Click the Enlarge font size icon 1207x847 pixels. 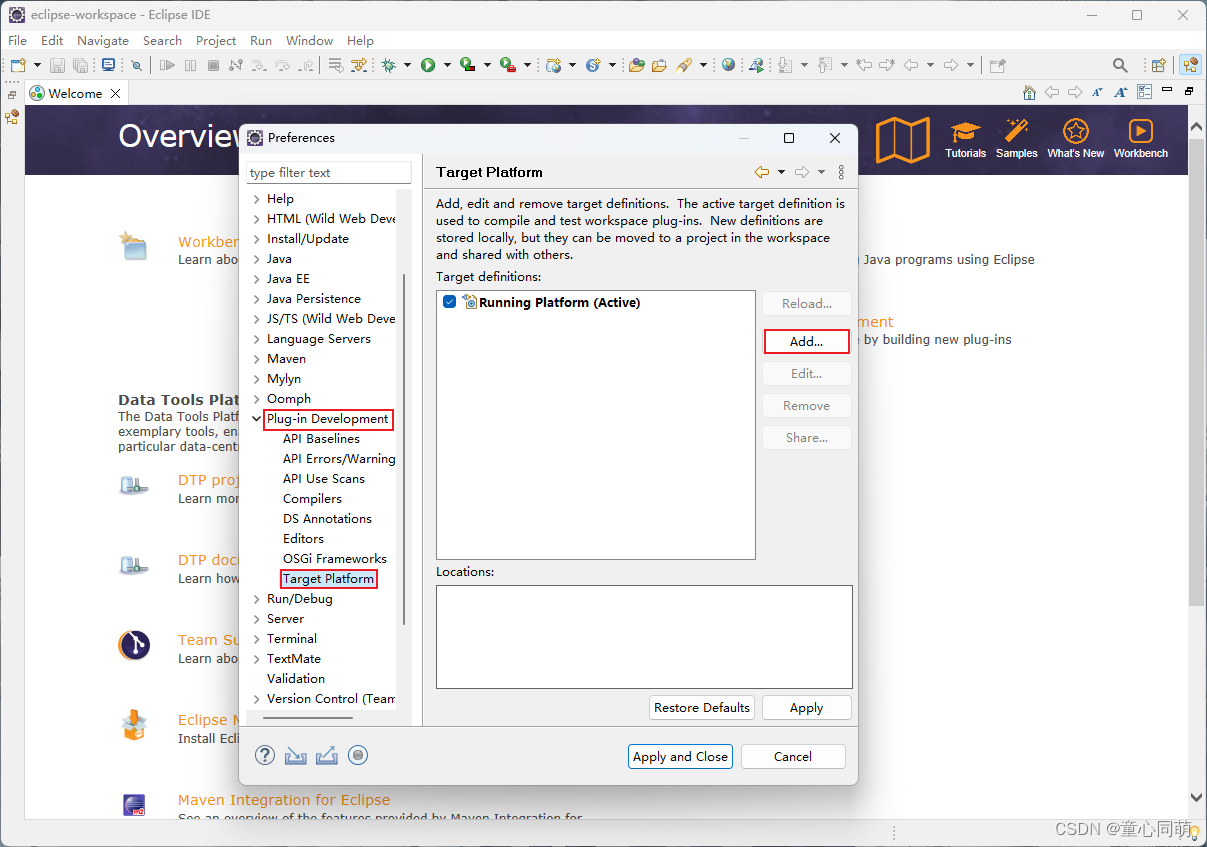tap(1121, 92)
